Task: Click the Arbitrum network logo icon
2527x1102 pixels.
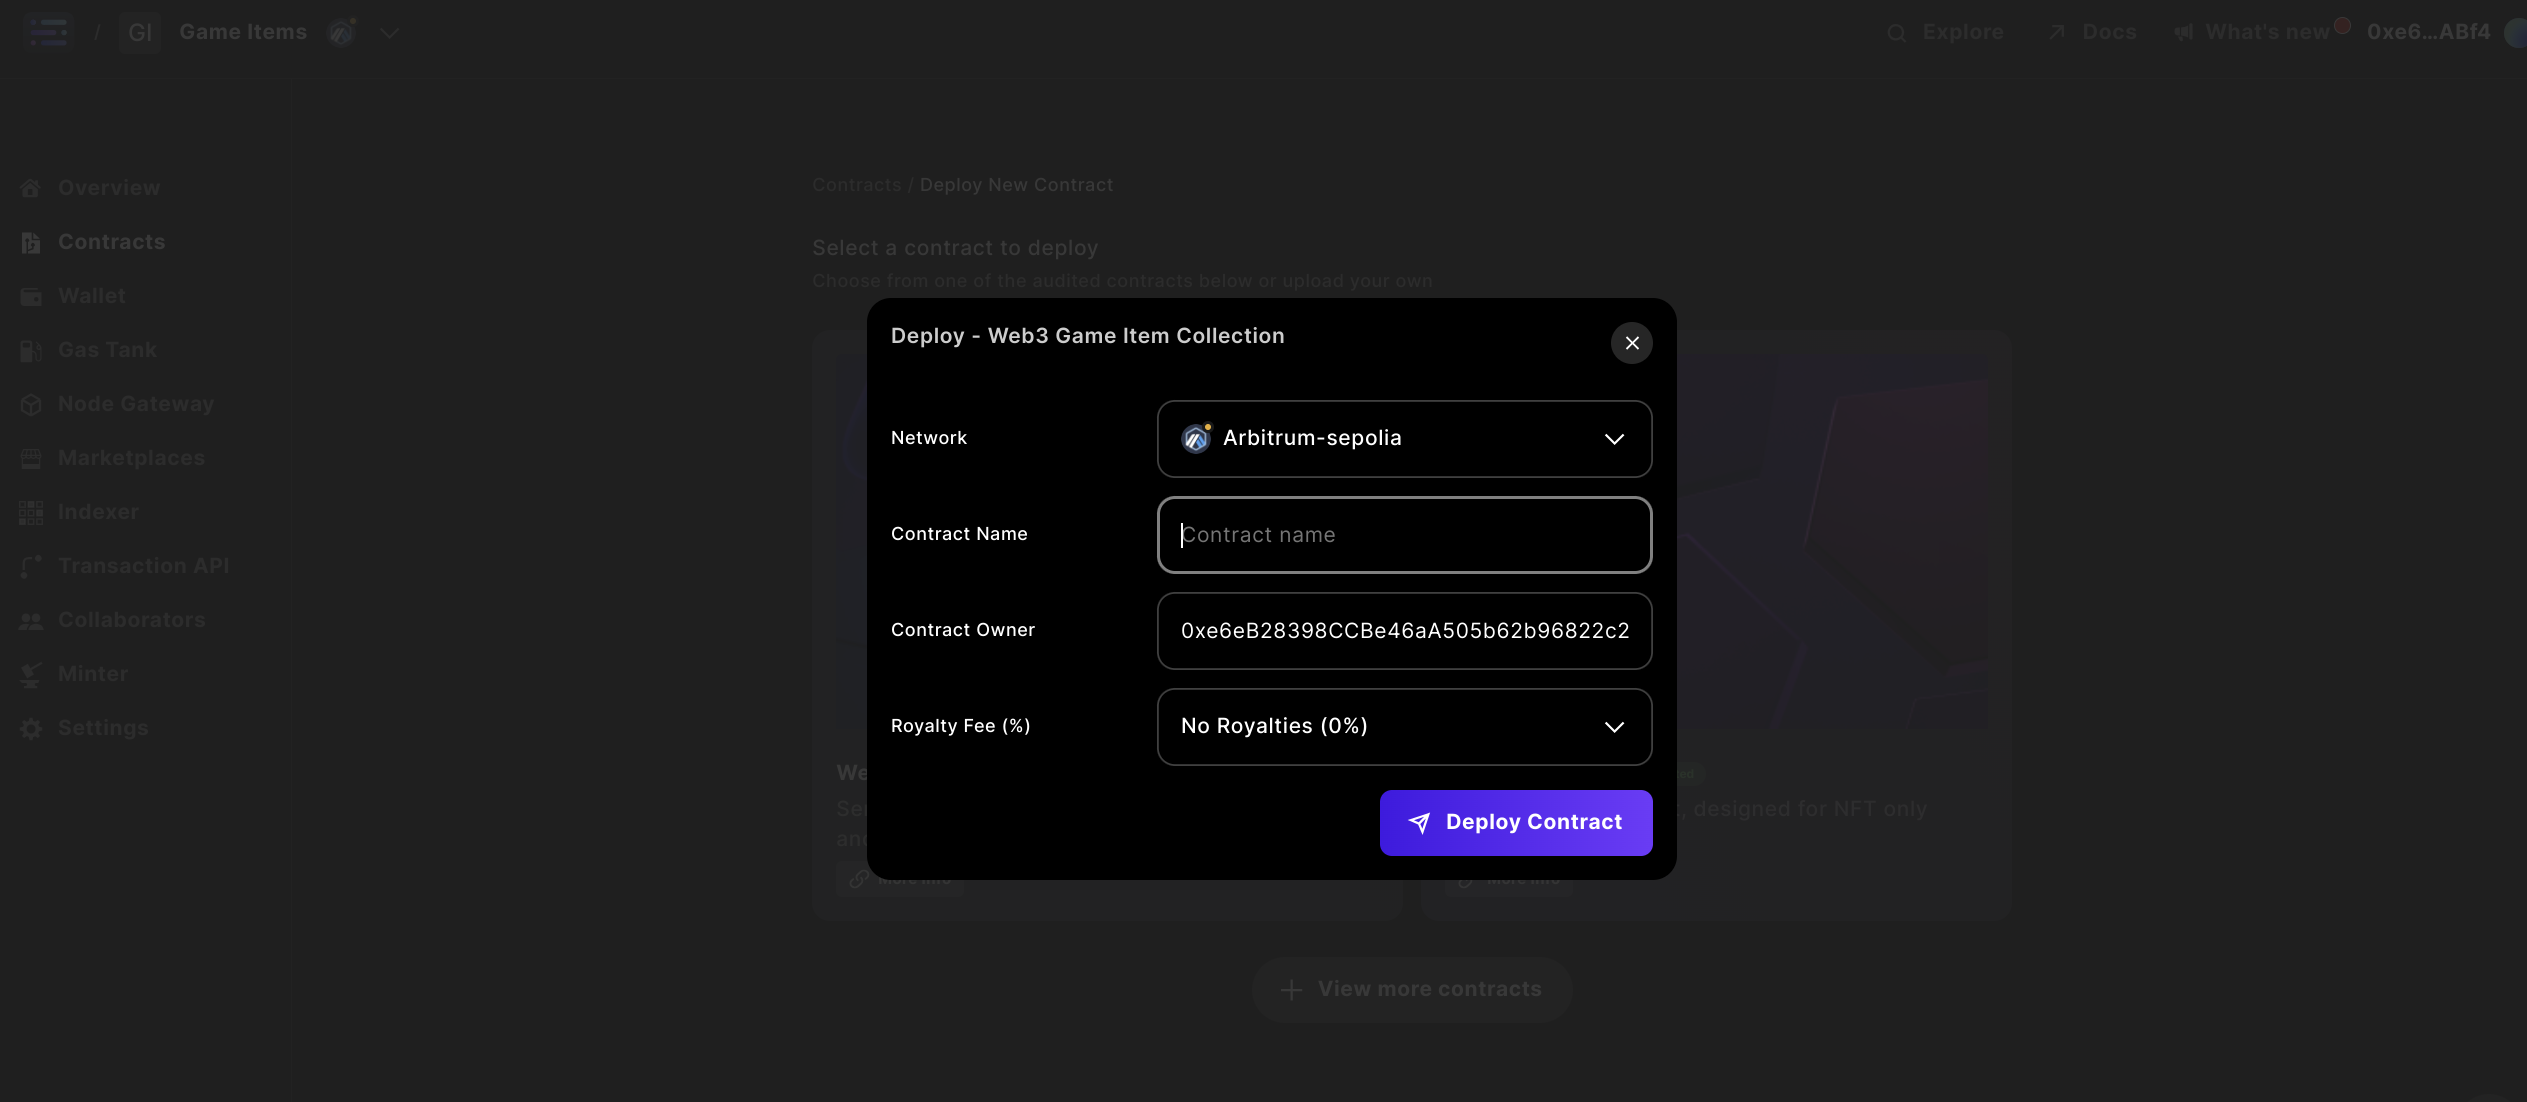Action: click(x=1196, y=438)
